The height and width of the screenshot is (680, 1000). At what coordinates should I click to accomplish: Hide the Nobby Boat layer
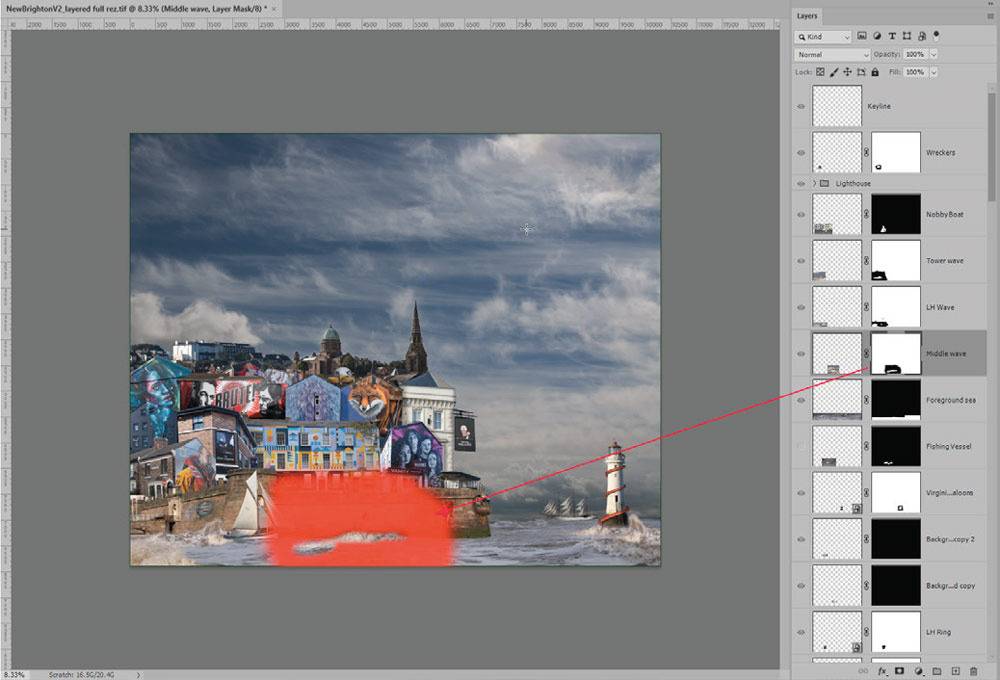[801, 214]
